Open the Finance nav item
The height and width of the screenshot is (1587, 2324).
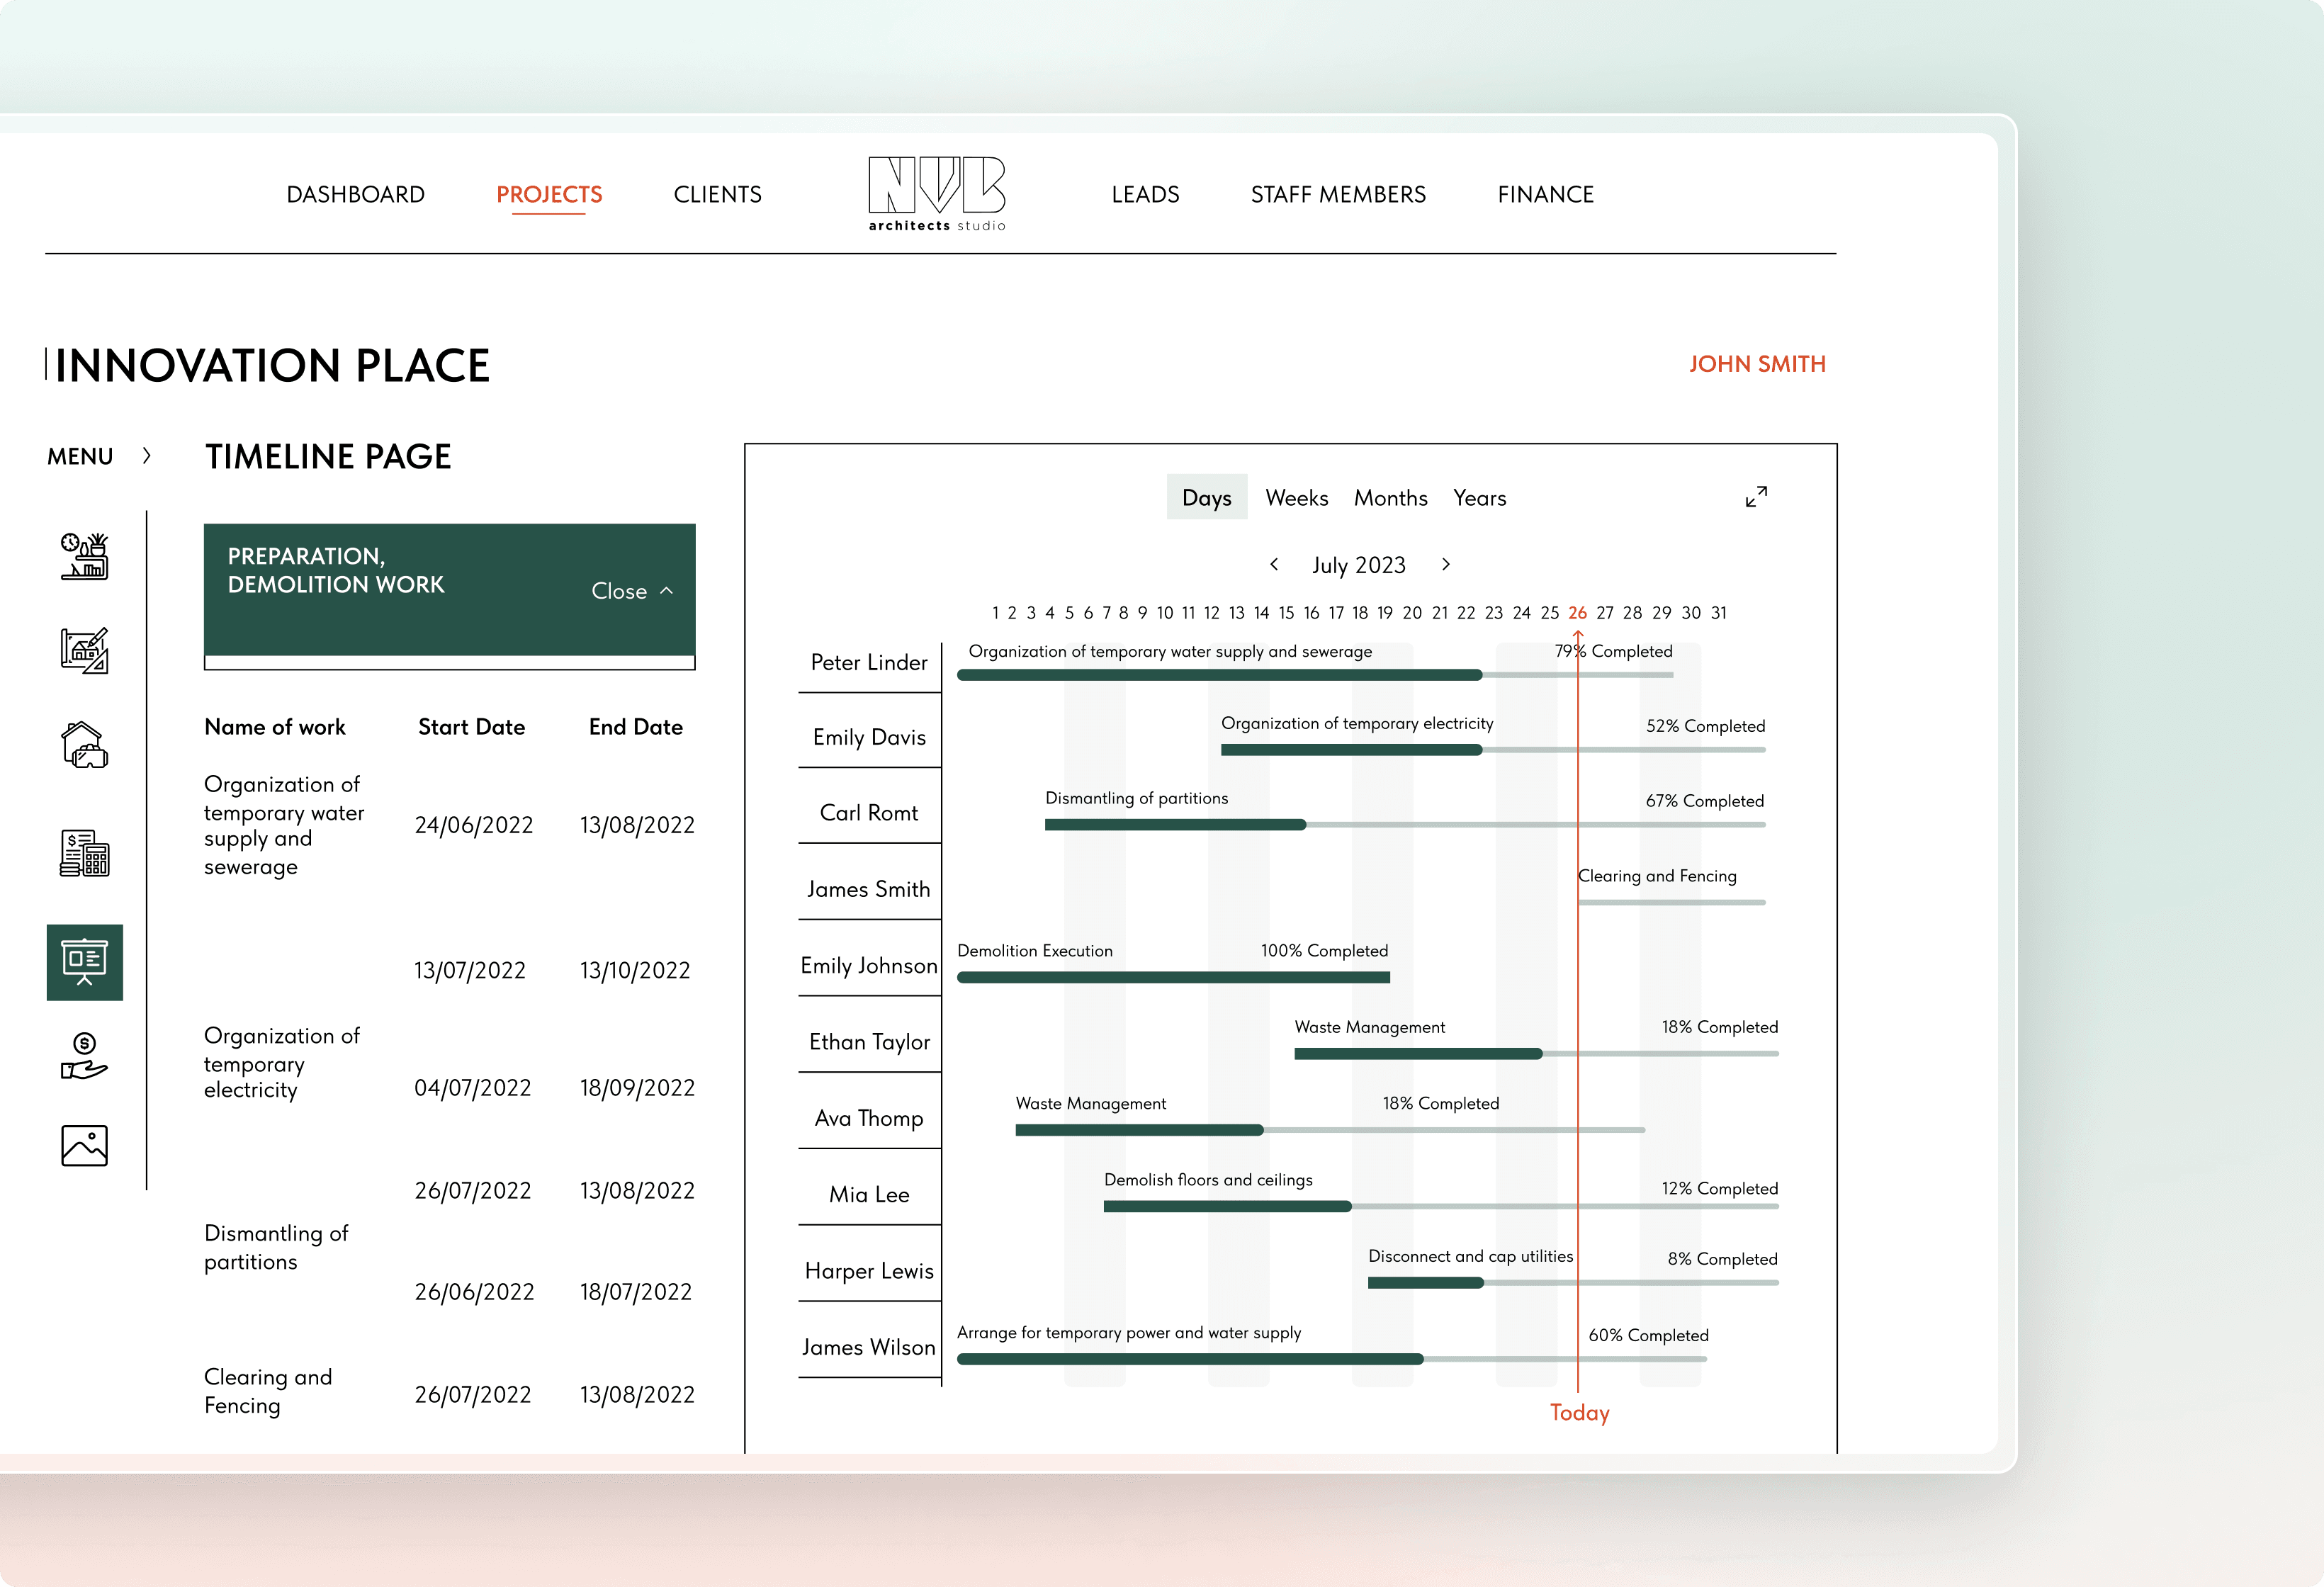pyautogui.click(x=1546, y=194)
